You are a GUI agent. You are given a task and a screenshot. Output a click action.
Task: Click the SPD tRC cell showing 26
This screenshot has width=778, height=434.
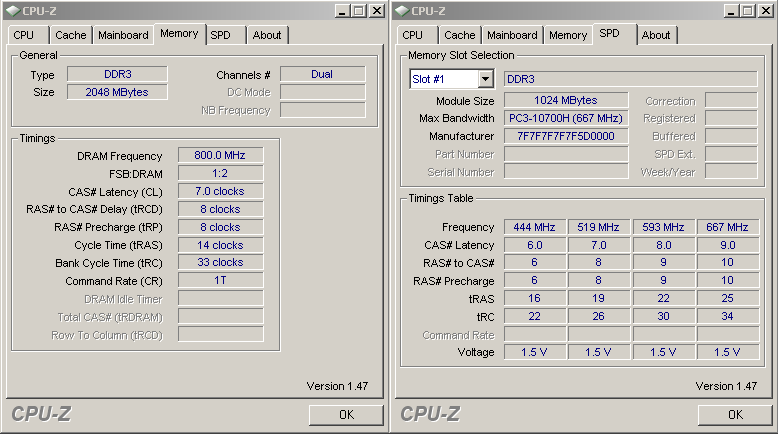(x=599, y=316)
